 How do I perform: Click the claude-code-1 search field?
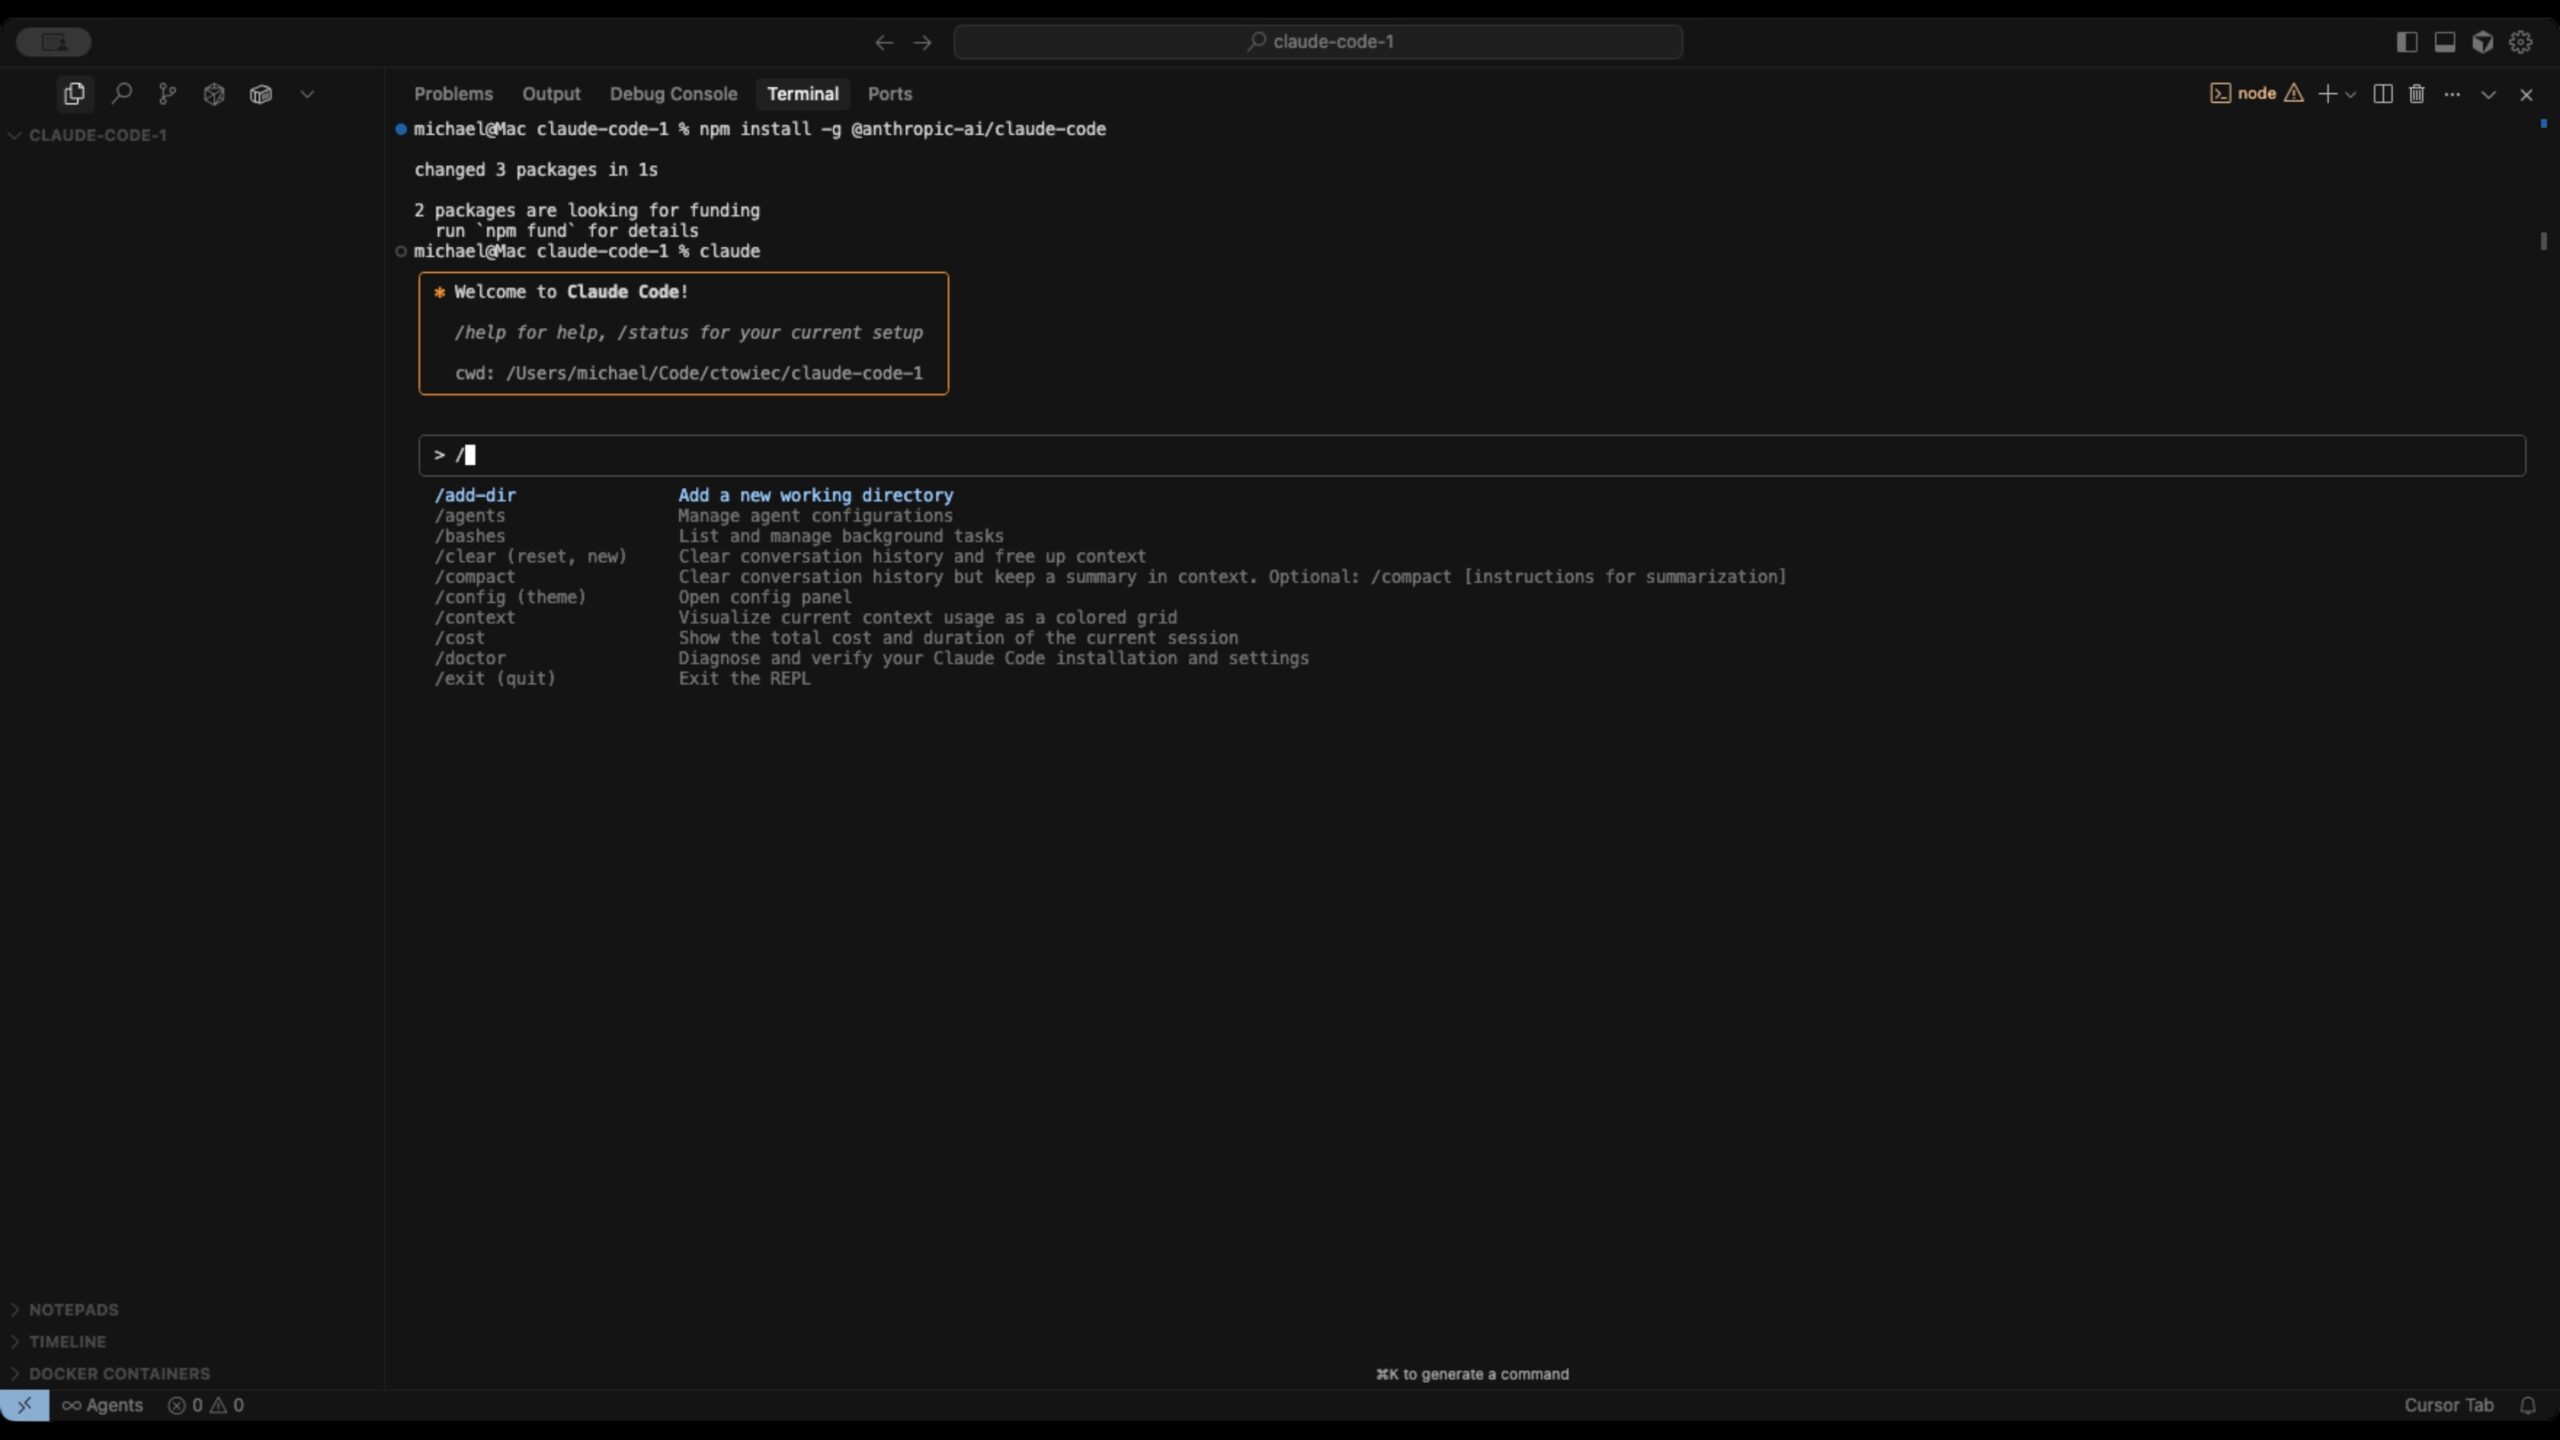click(1317, 42)
